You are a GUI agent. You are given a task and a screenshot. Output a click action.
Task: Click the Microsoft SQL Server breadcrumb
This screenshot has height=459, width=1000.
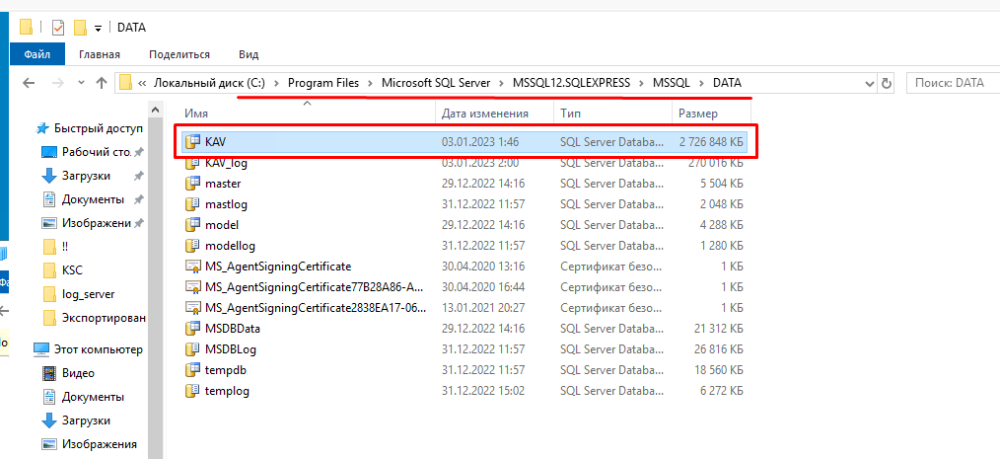pos(436,83)
